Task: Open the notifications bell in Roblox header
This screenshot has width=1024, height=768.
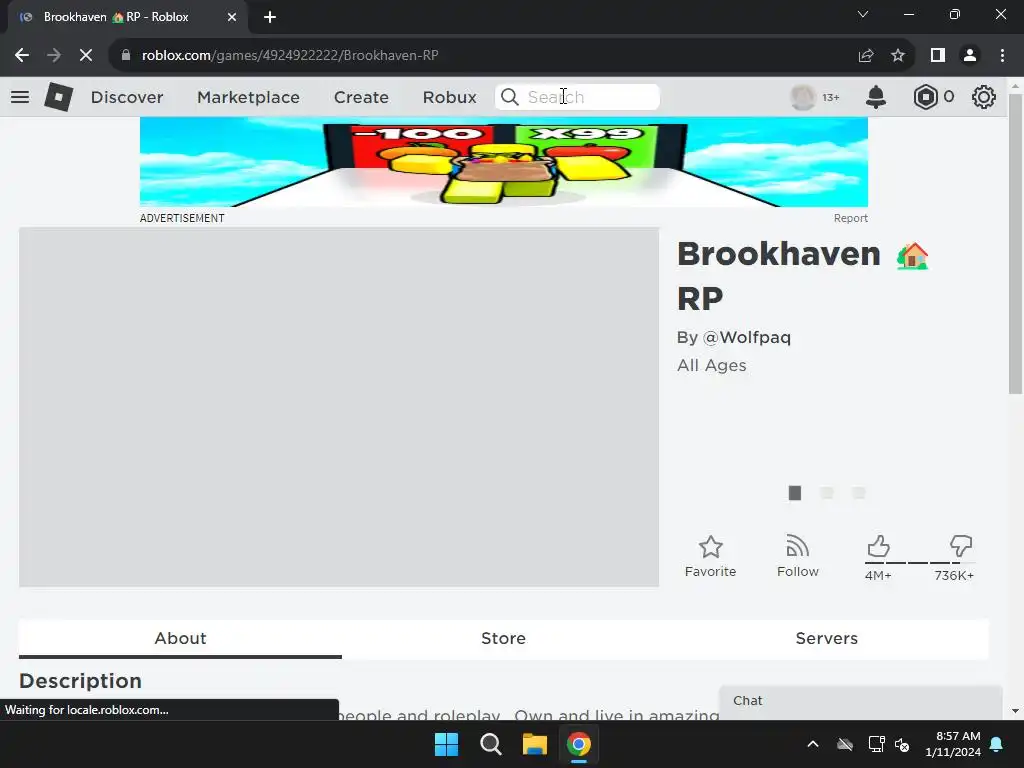Action: coord(876,97)
